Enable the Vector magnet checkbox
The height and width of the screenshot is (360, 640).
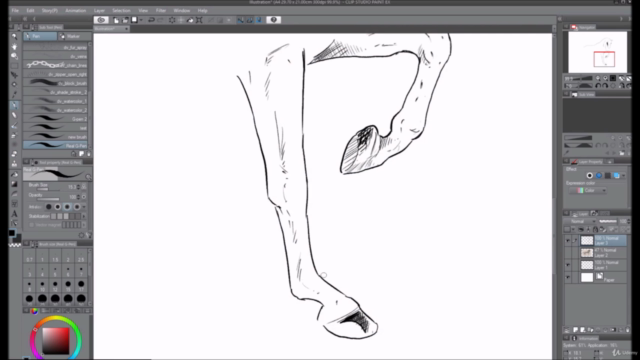pyautogui.click(x=31, y=225)
